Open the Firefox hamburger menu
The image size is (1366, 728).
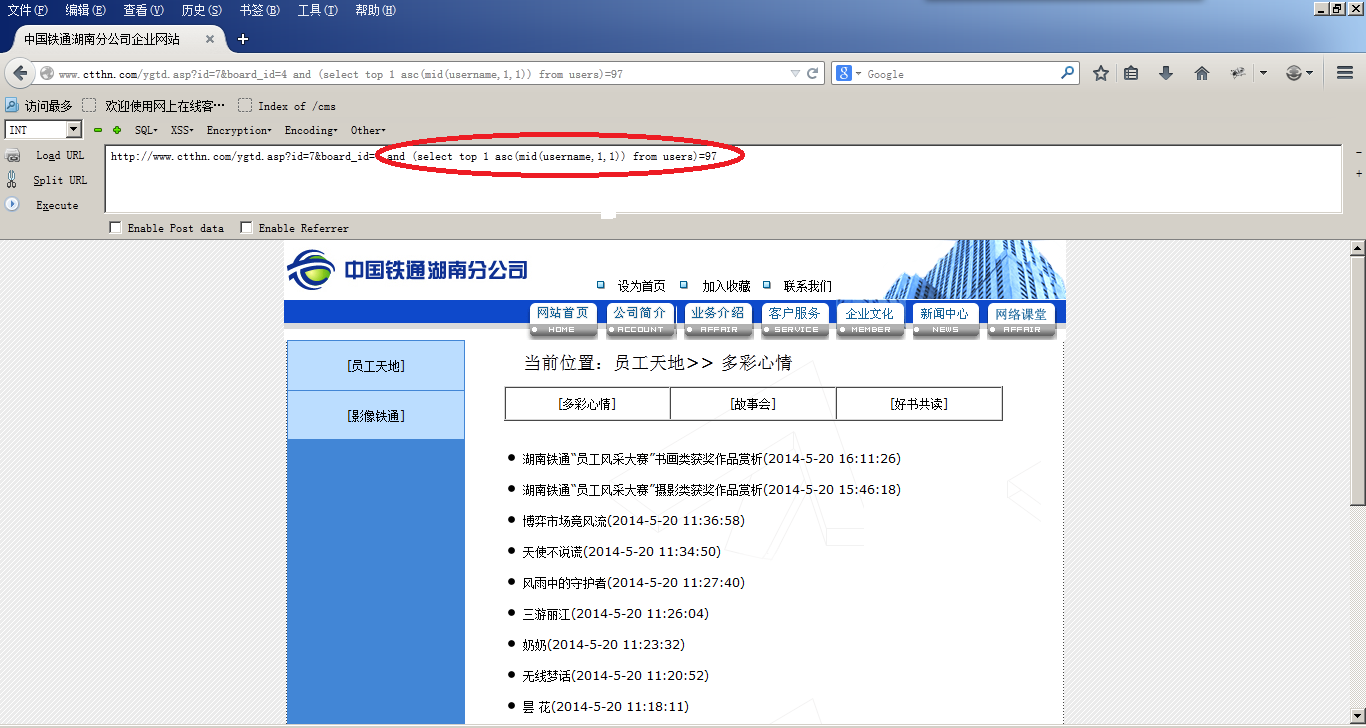pyautogui.click(x=1345, y=73)
